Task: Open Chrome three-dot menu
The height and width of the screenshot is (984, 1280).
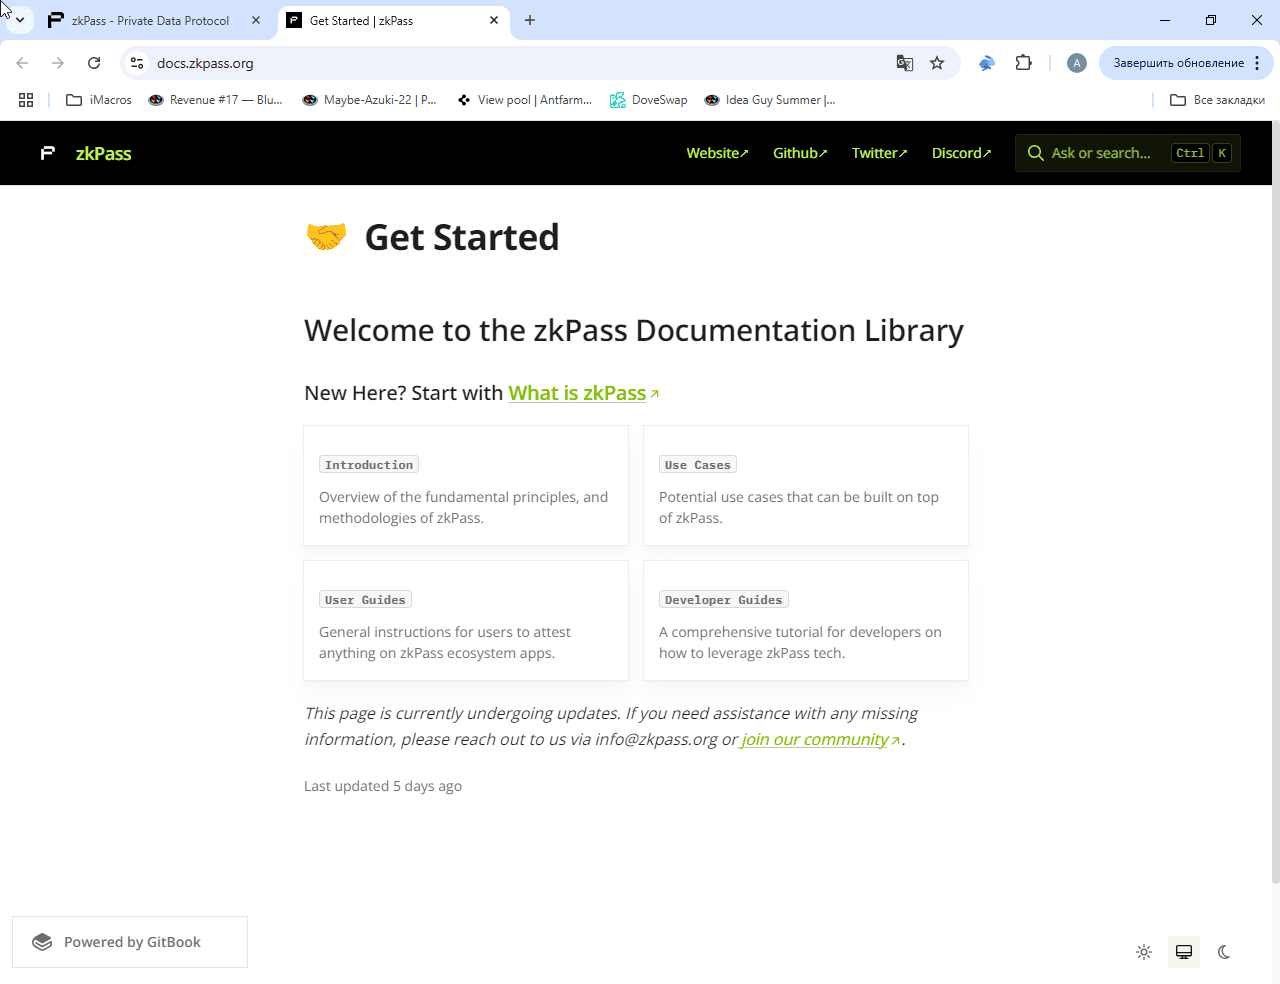Action: [1257, 63]
